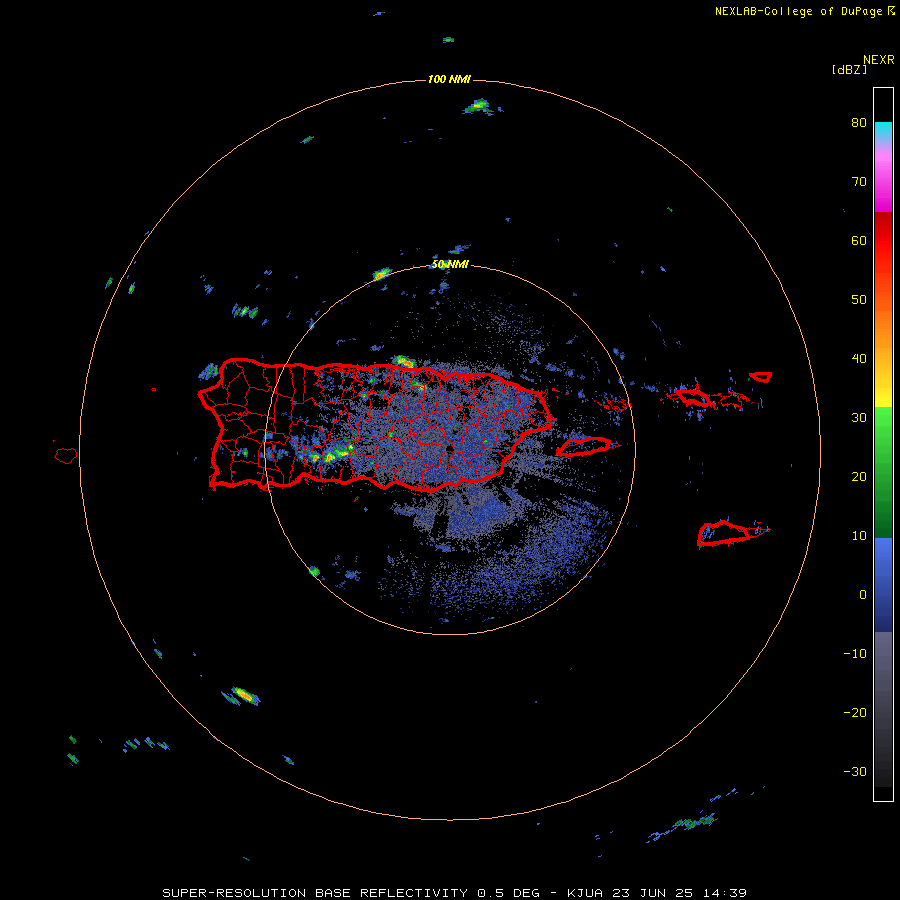Click the 50 value on dBZ scale
Viewport: 900px width, 900px height.
point(859,300)
